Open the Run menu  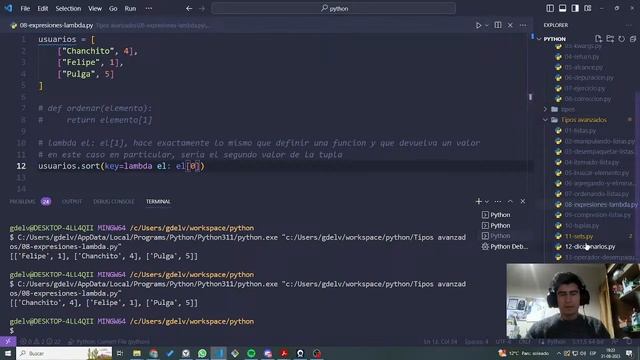(x=130, y=8)
